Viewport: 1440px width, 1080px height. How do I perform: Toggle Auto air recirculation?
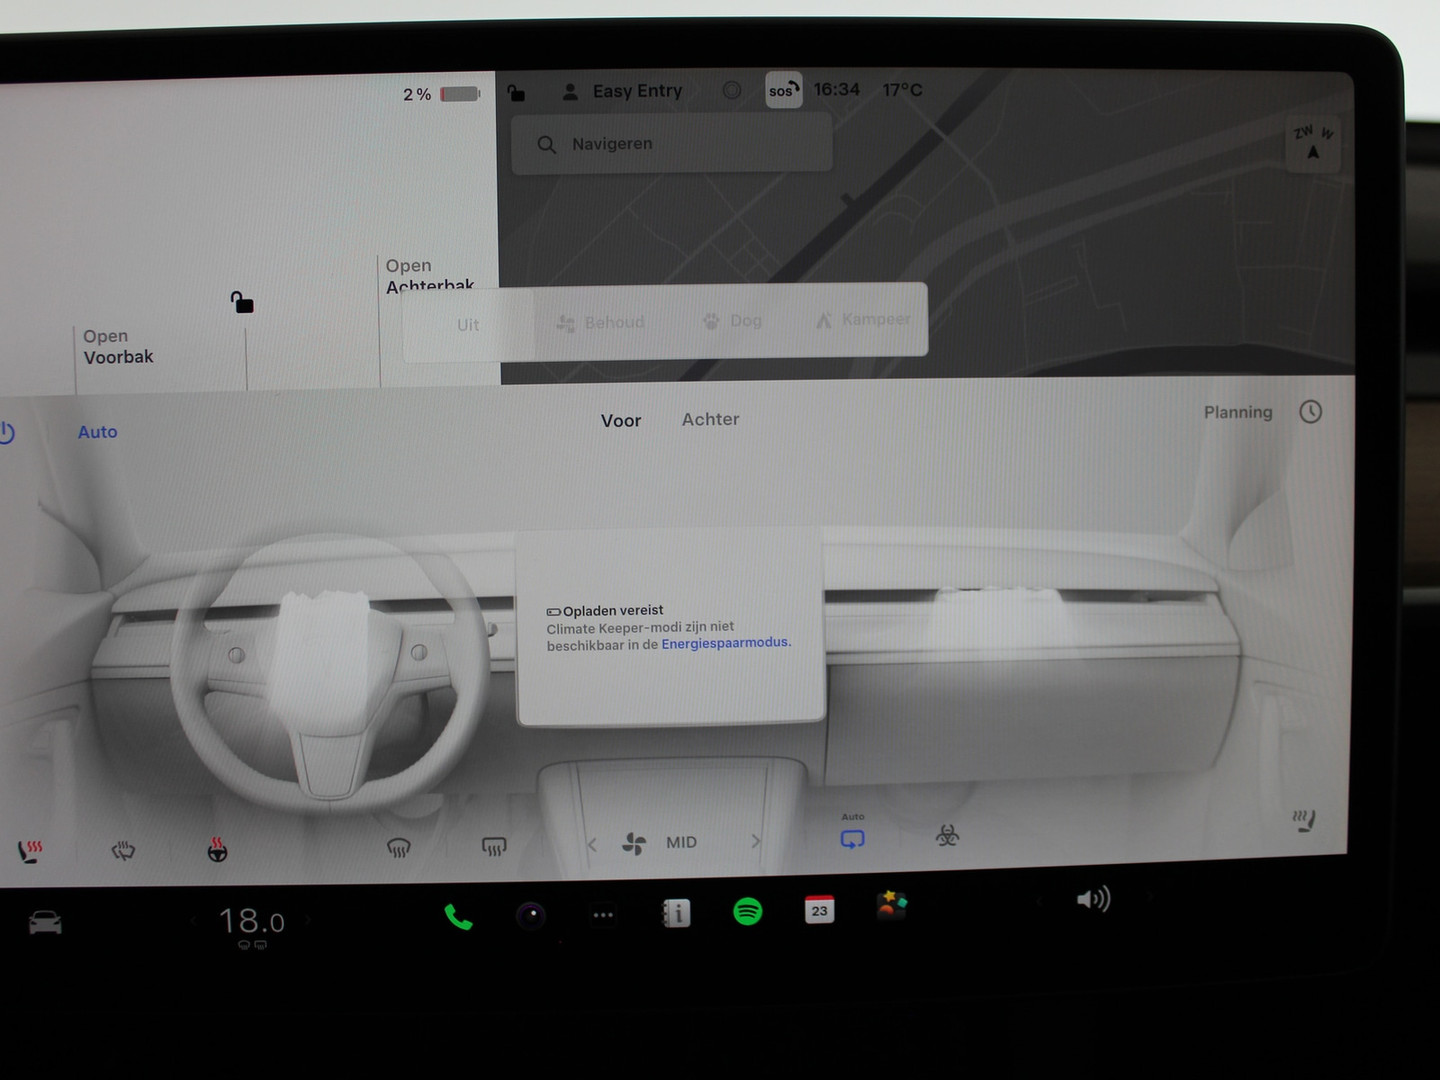(852, 838)
